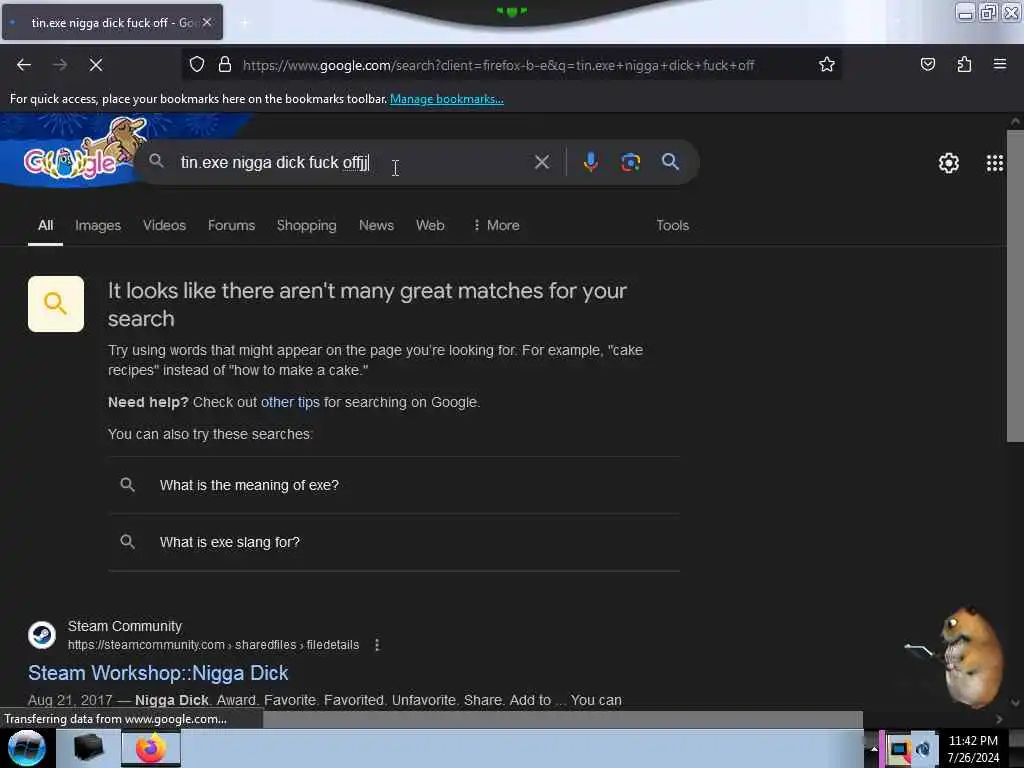Open the search Tools options
The image size is (1024, 768).
click(673, 225)
